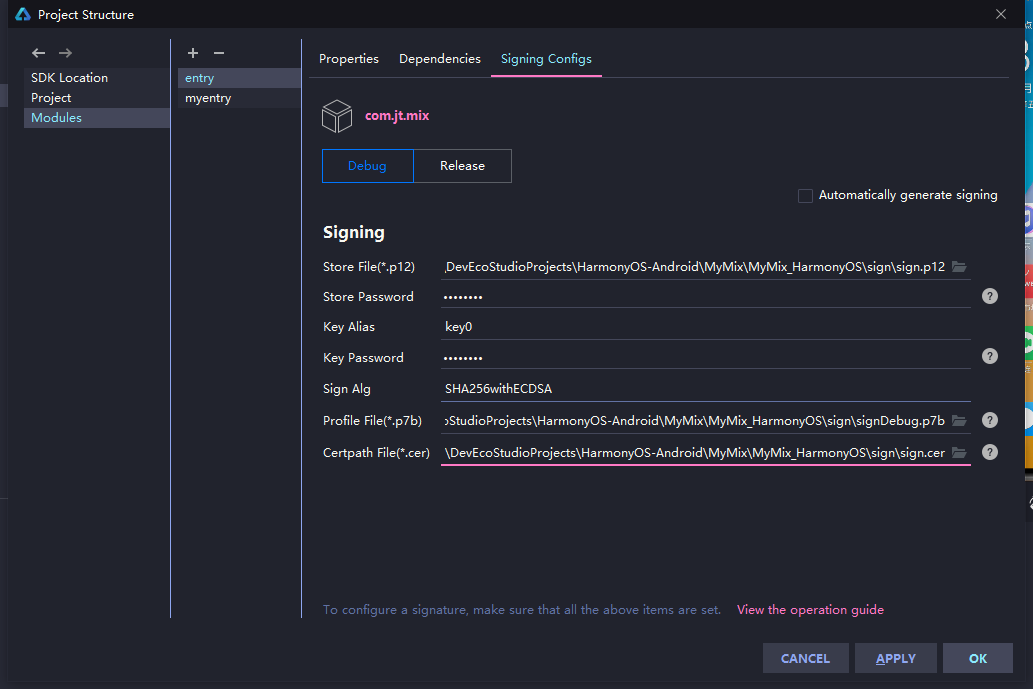
Task: Click the com.jt.mix package name
Action: (397, 116)
